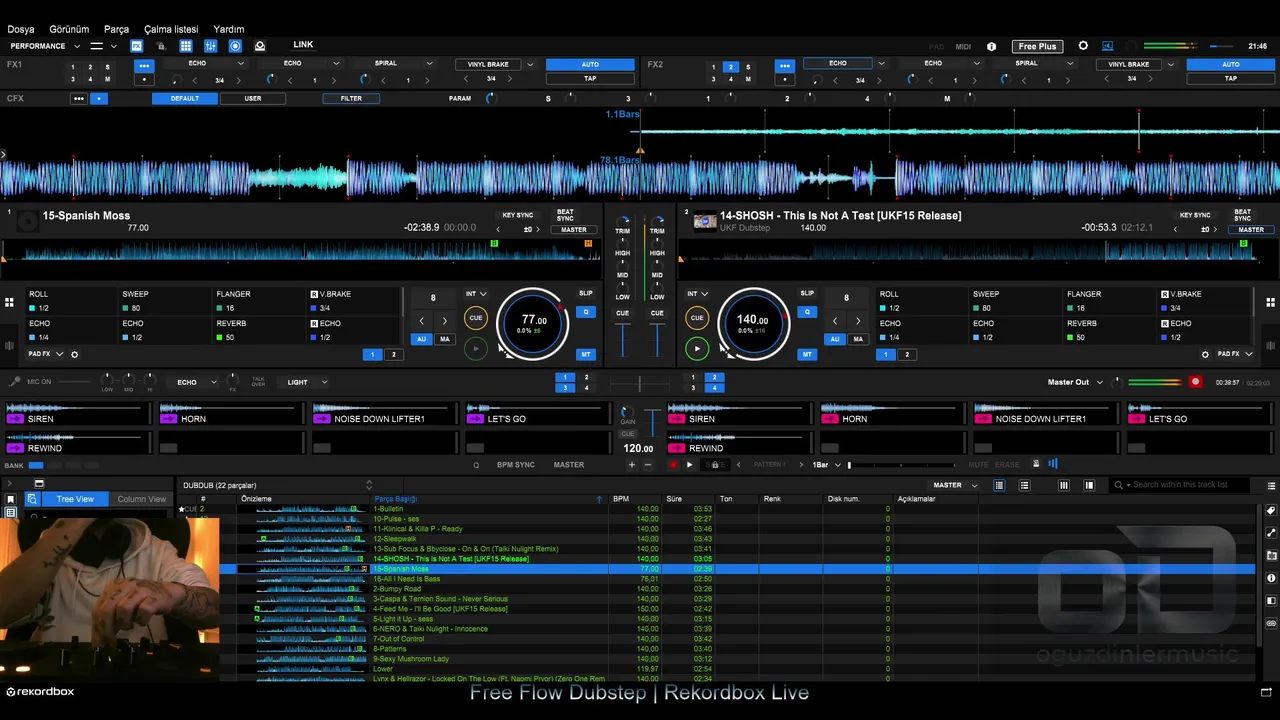This screenshot has height=720, width=1280.
Task: Select the CFX USER bank
Action: tap(253, 99)
